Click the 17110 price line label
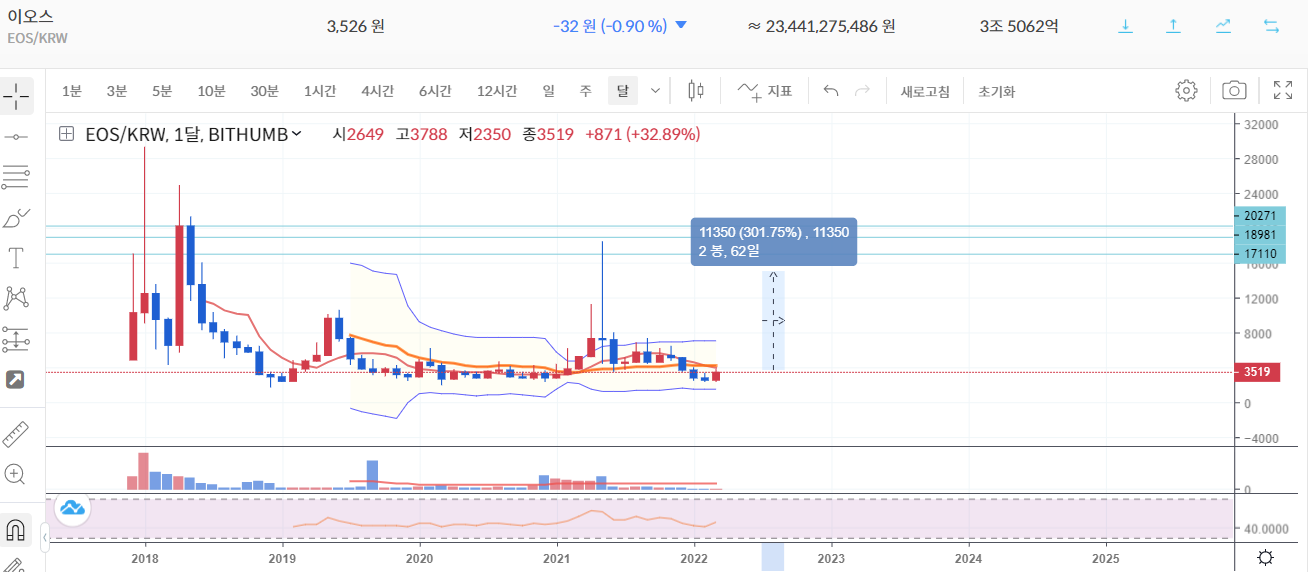 coord(1259,255)
